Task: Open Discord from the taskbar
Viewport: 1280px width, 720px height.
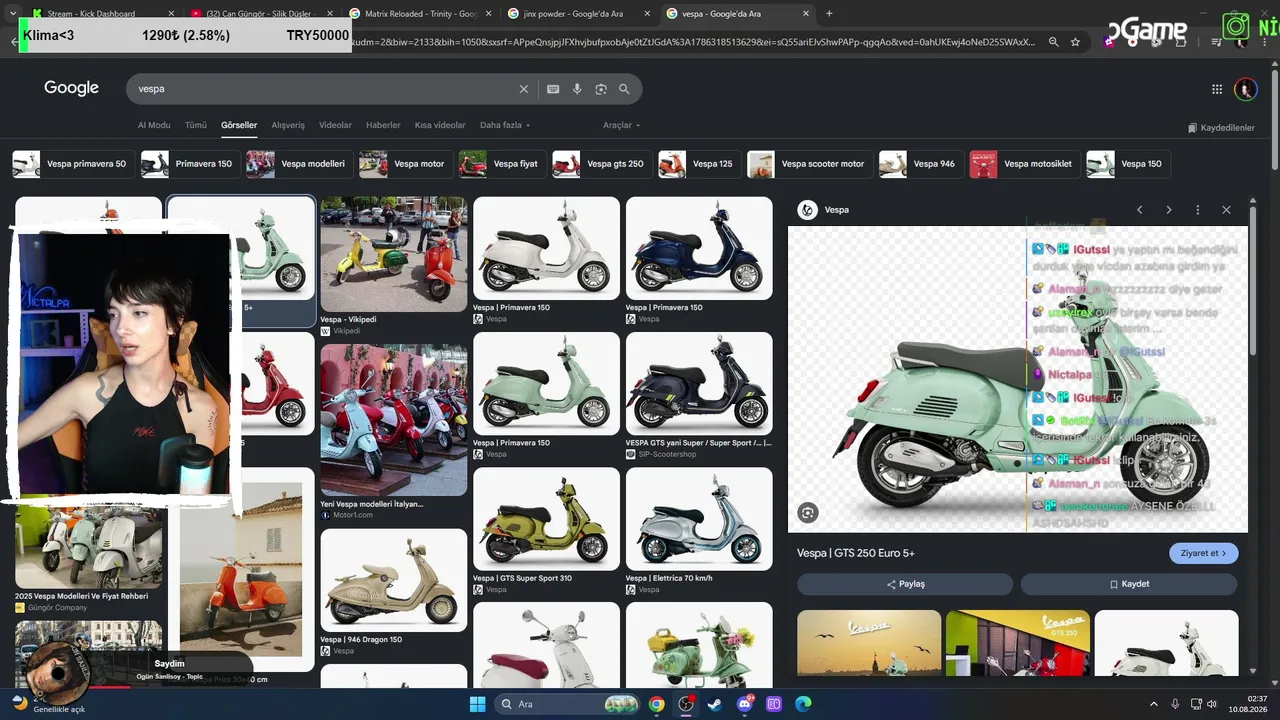Action: coord(745,704)
